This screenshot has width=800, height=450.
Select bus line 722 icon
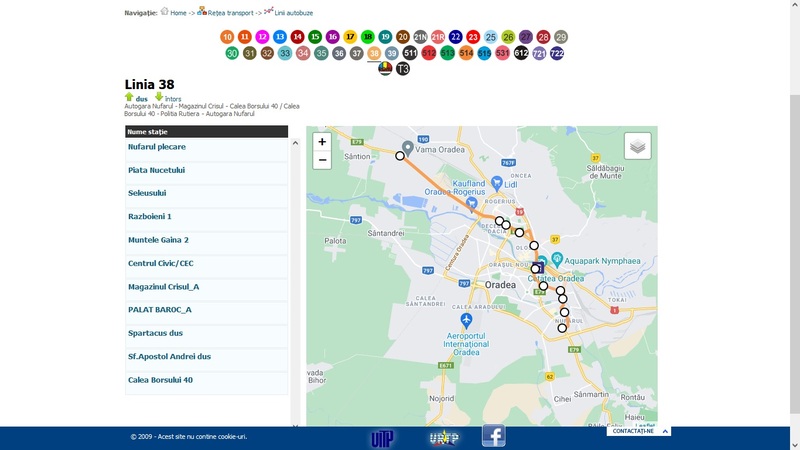coord(557,53)
